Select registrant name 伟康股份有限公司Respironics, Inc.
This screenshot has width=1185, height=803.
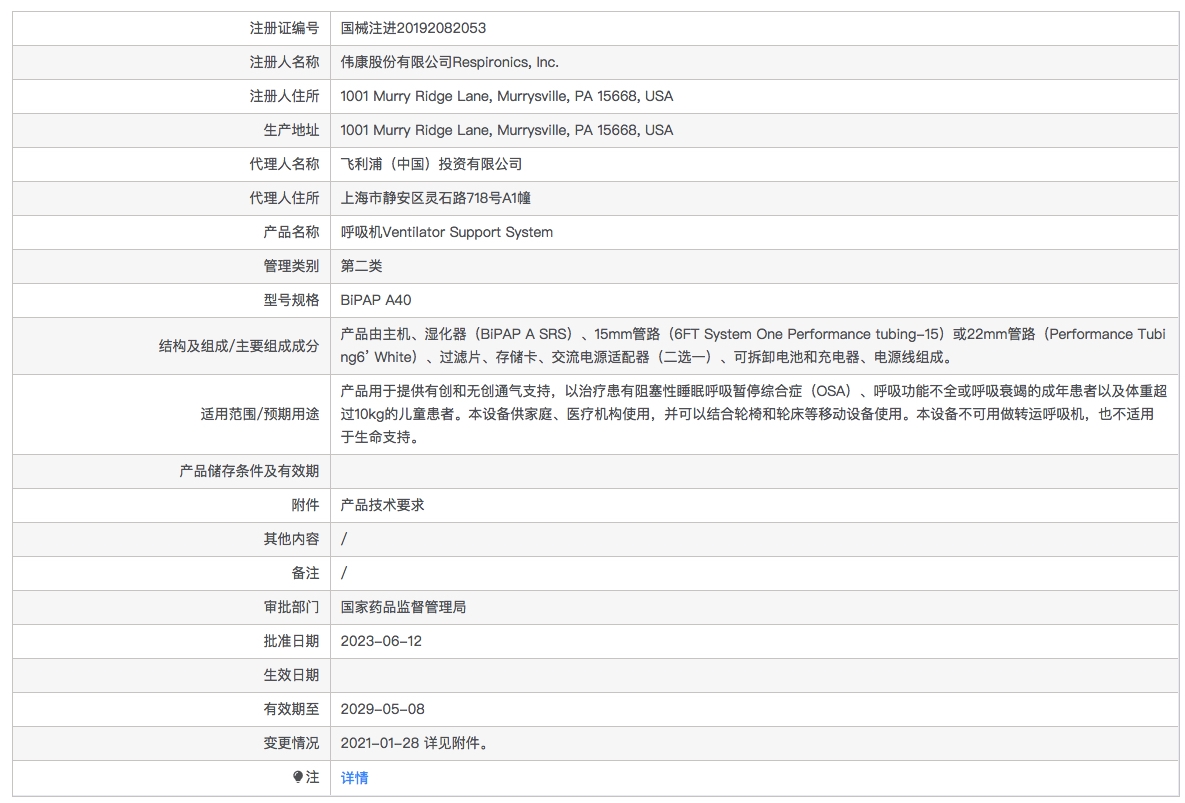[x=450, y=62]
